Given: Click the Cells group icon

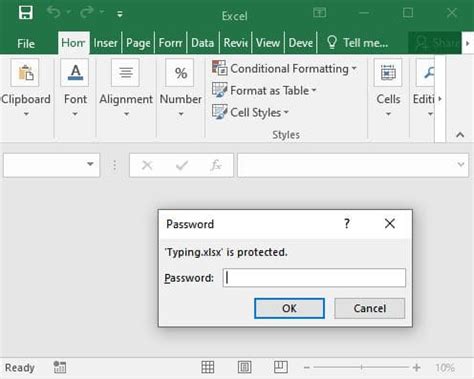Looking at the screenshot, I should click(388, 73).
